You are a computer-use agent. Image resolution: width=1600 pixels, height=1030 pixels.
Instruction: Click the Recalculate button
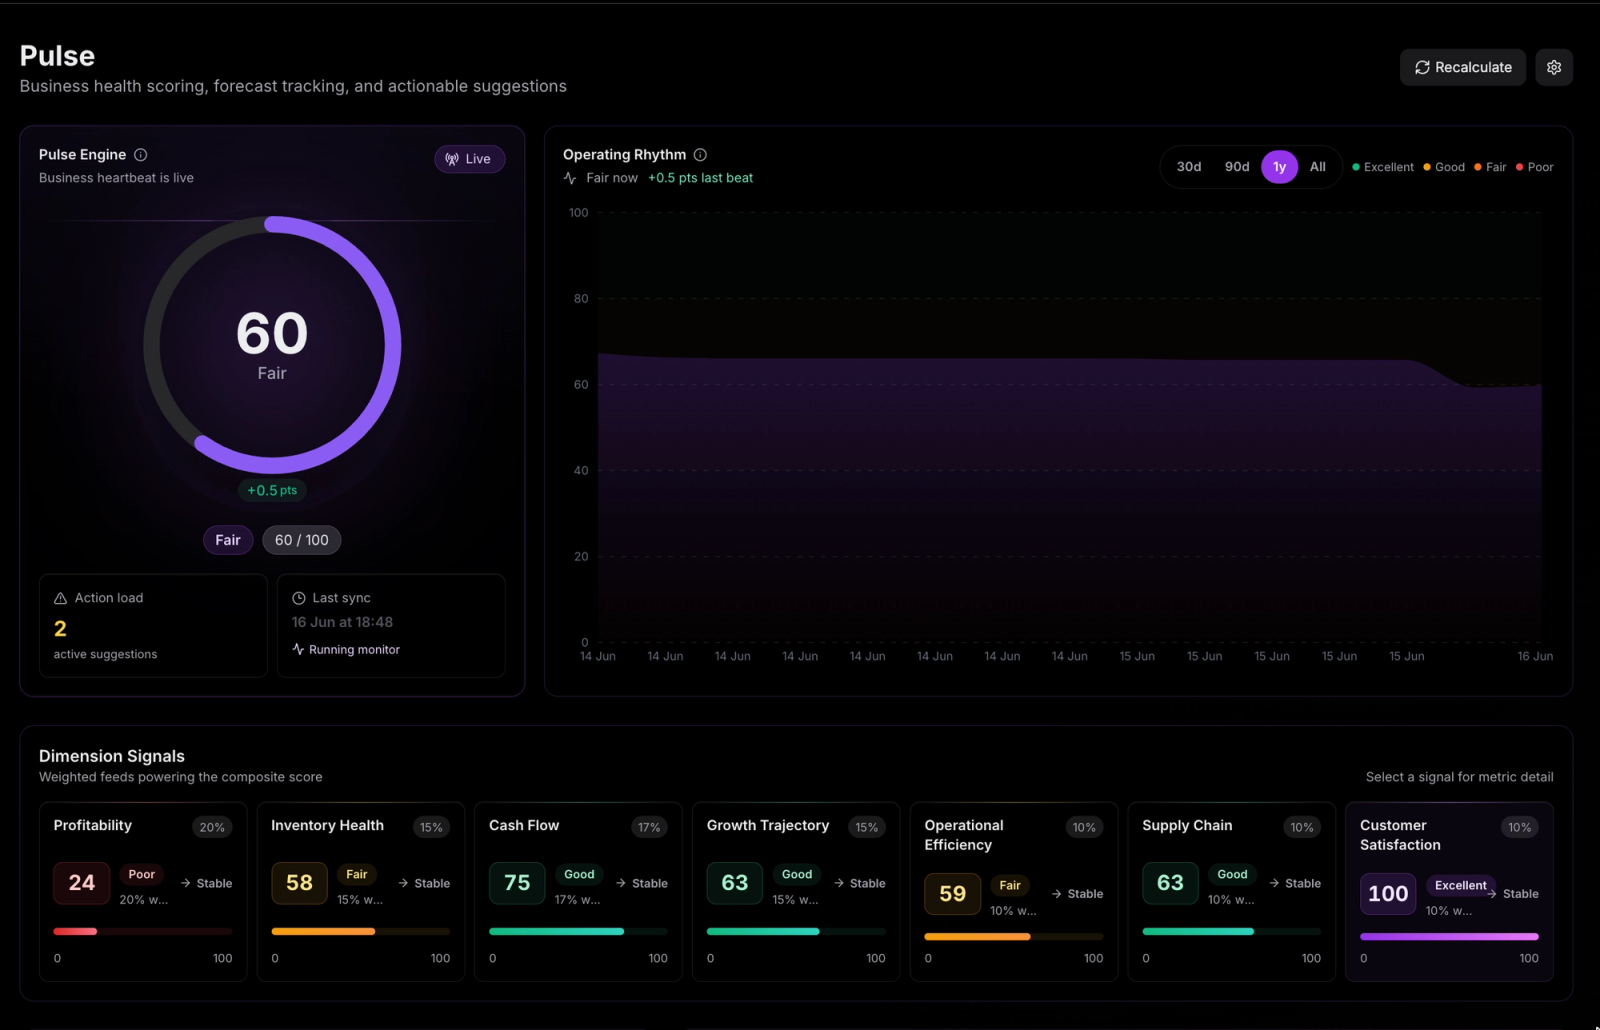pos(1462,67)
